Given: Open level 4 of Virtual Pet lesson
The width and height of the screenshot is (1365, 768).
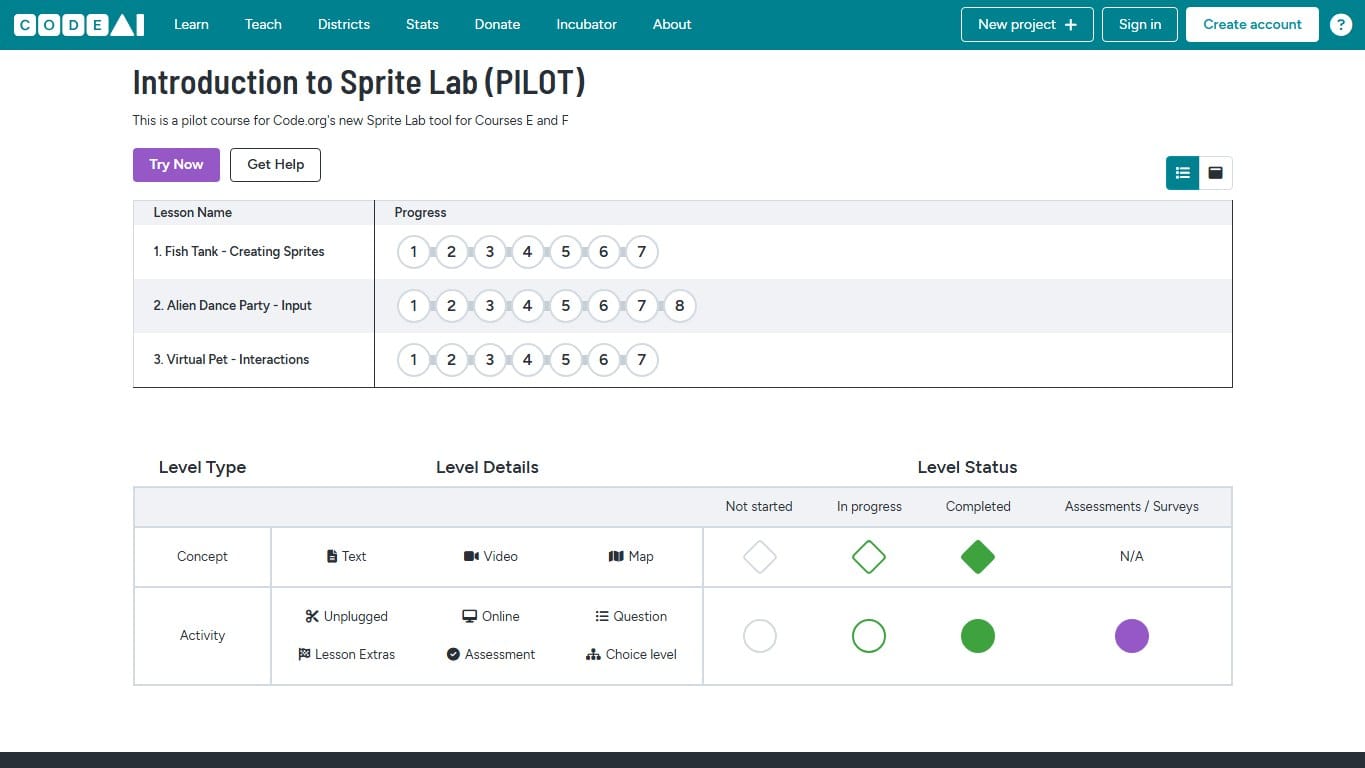Looking at the screenshot, I should click(528, 360).
